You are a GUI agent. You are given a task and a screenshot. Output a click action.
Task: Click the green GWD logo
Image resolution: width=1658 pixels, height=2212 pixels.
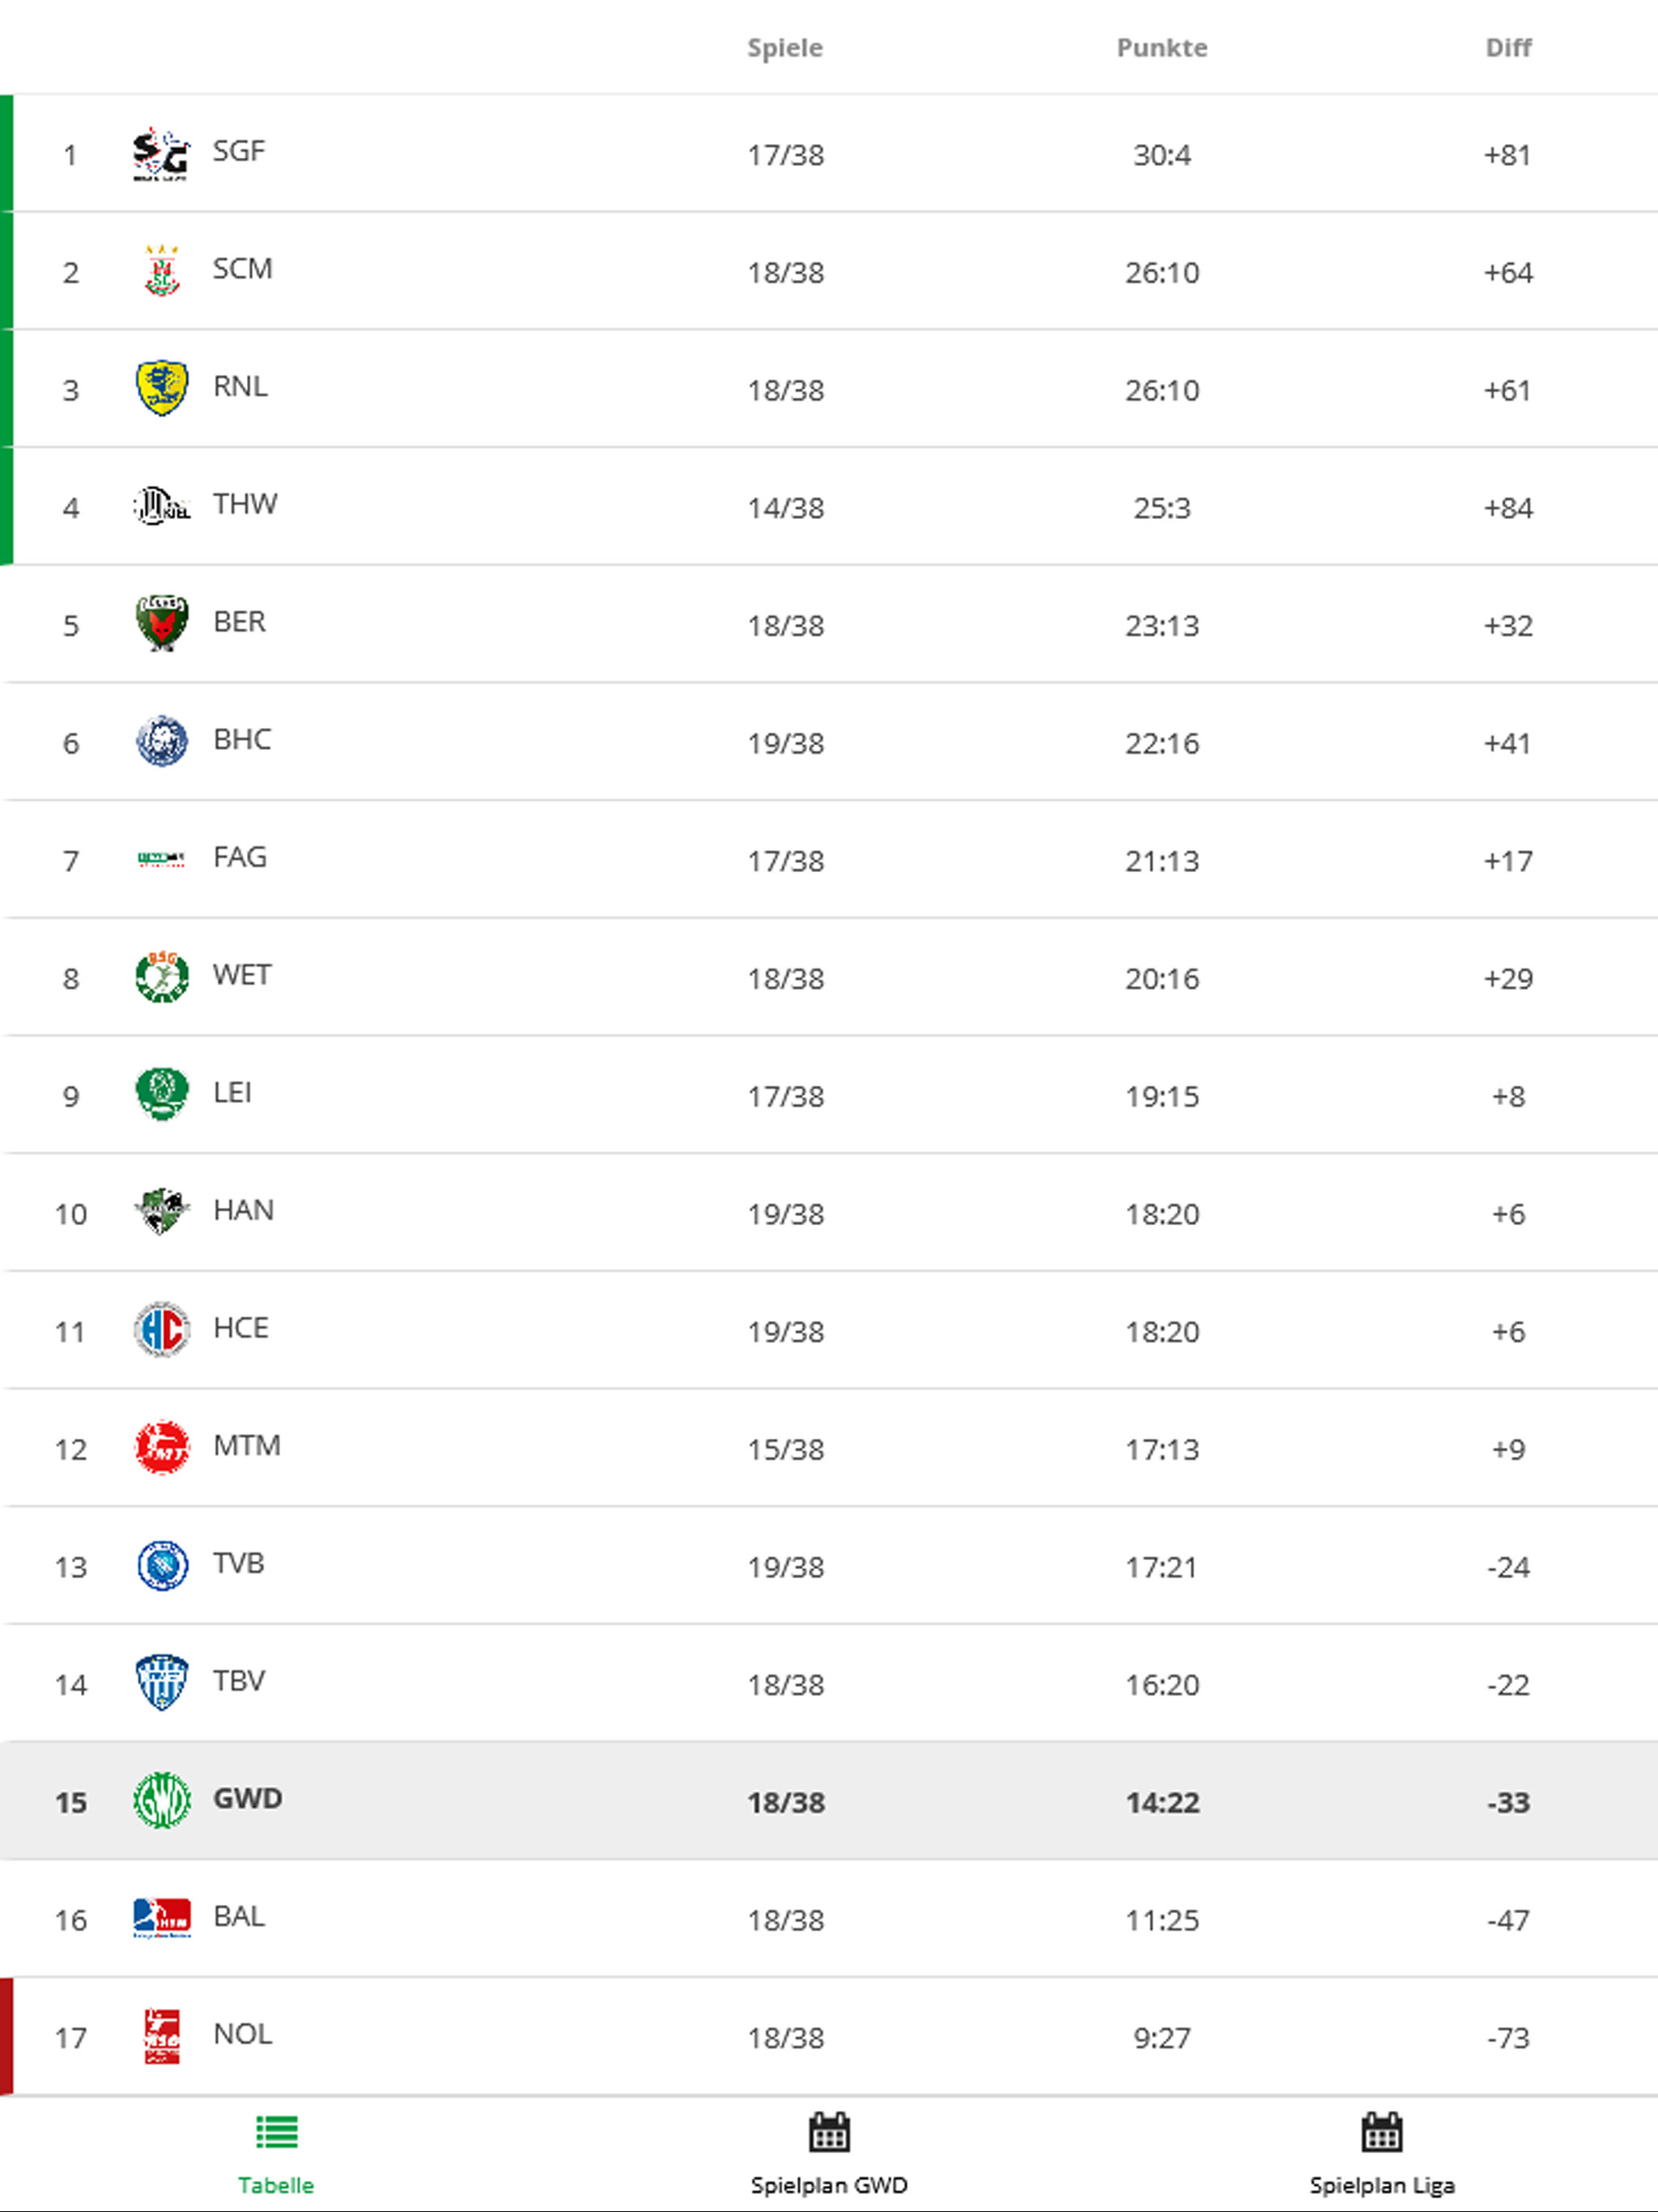click(x=162, y=1800)
